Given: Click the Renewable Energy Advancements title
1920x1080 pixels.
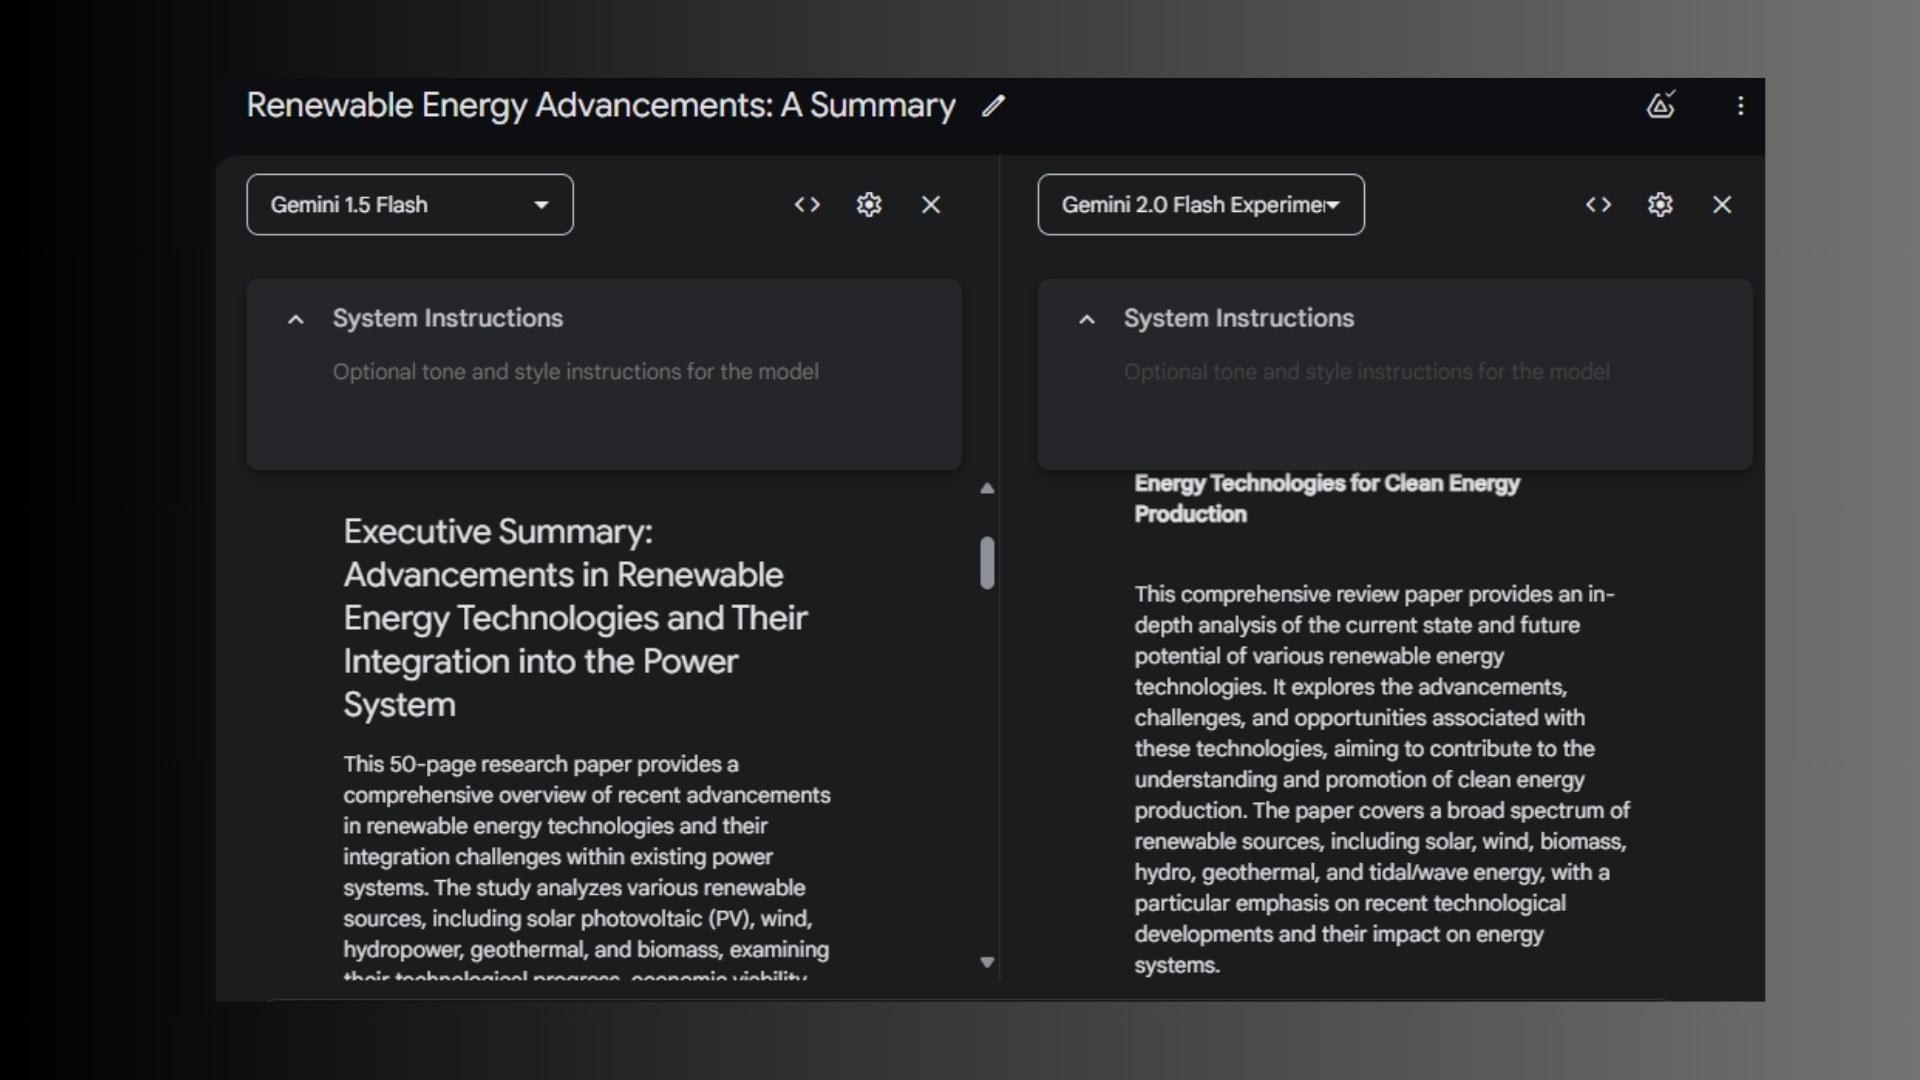Looking at the screenshot, I should coord(601,106).
